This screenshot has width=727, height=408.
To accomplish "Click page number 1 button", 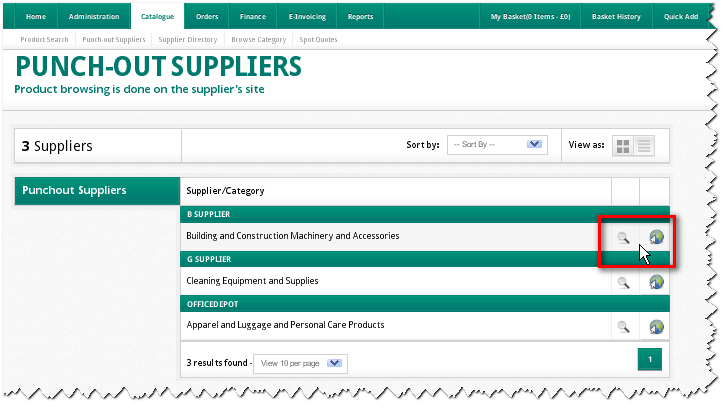I will 649,359.
